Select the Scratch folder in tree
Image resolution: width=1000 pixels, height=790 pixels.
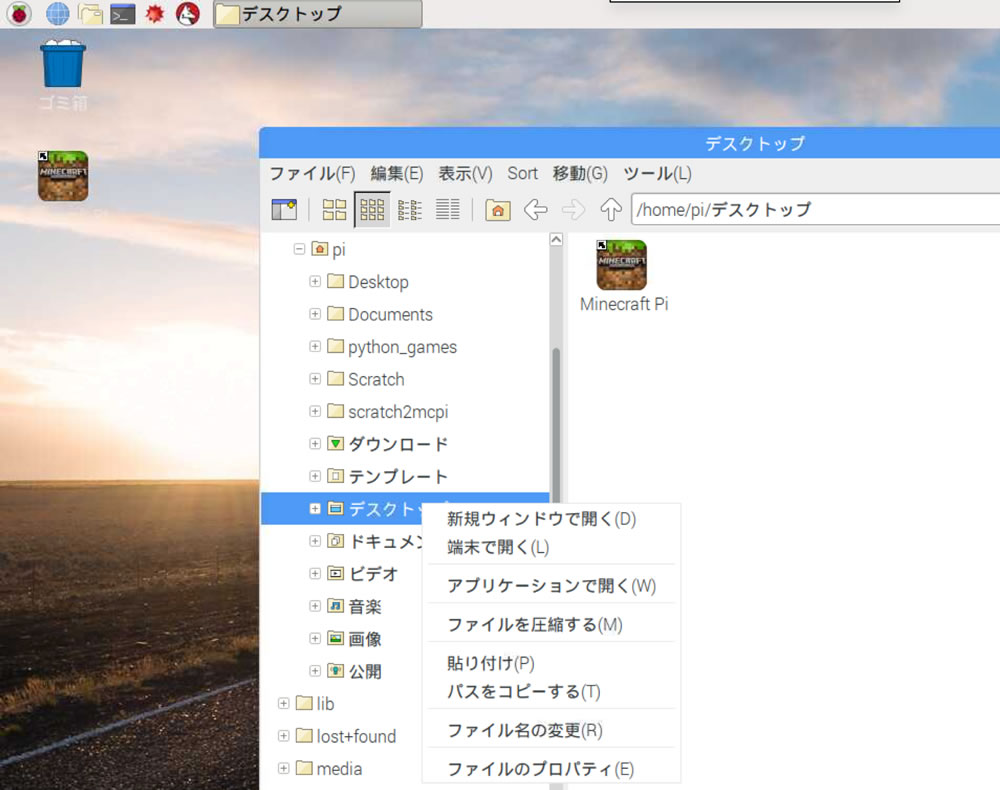click(x=365, y=379)
